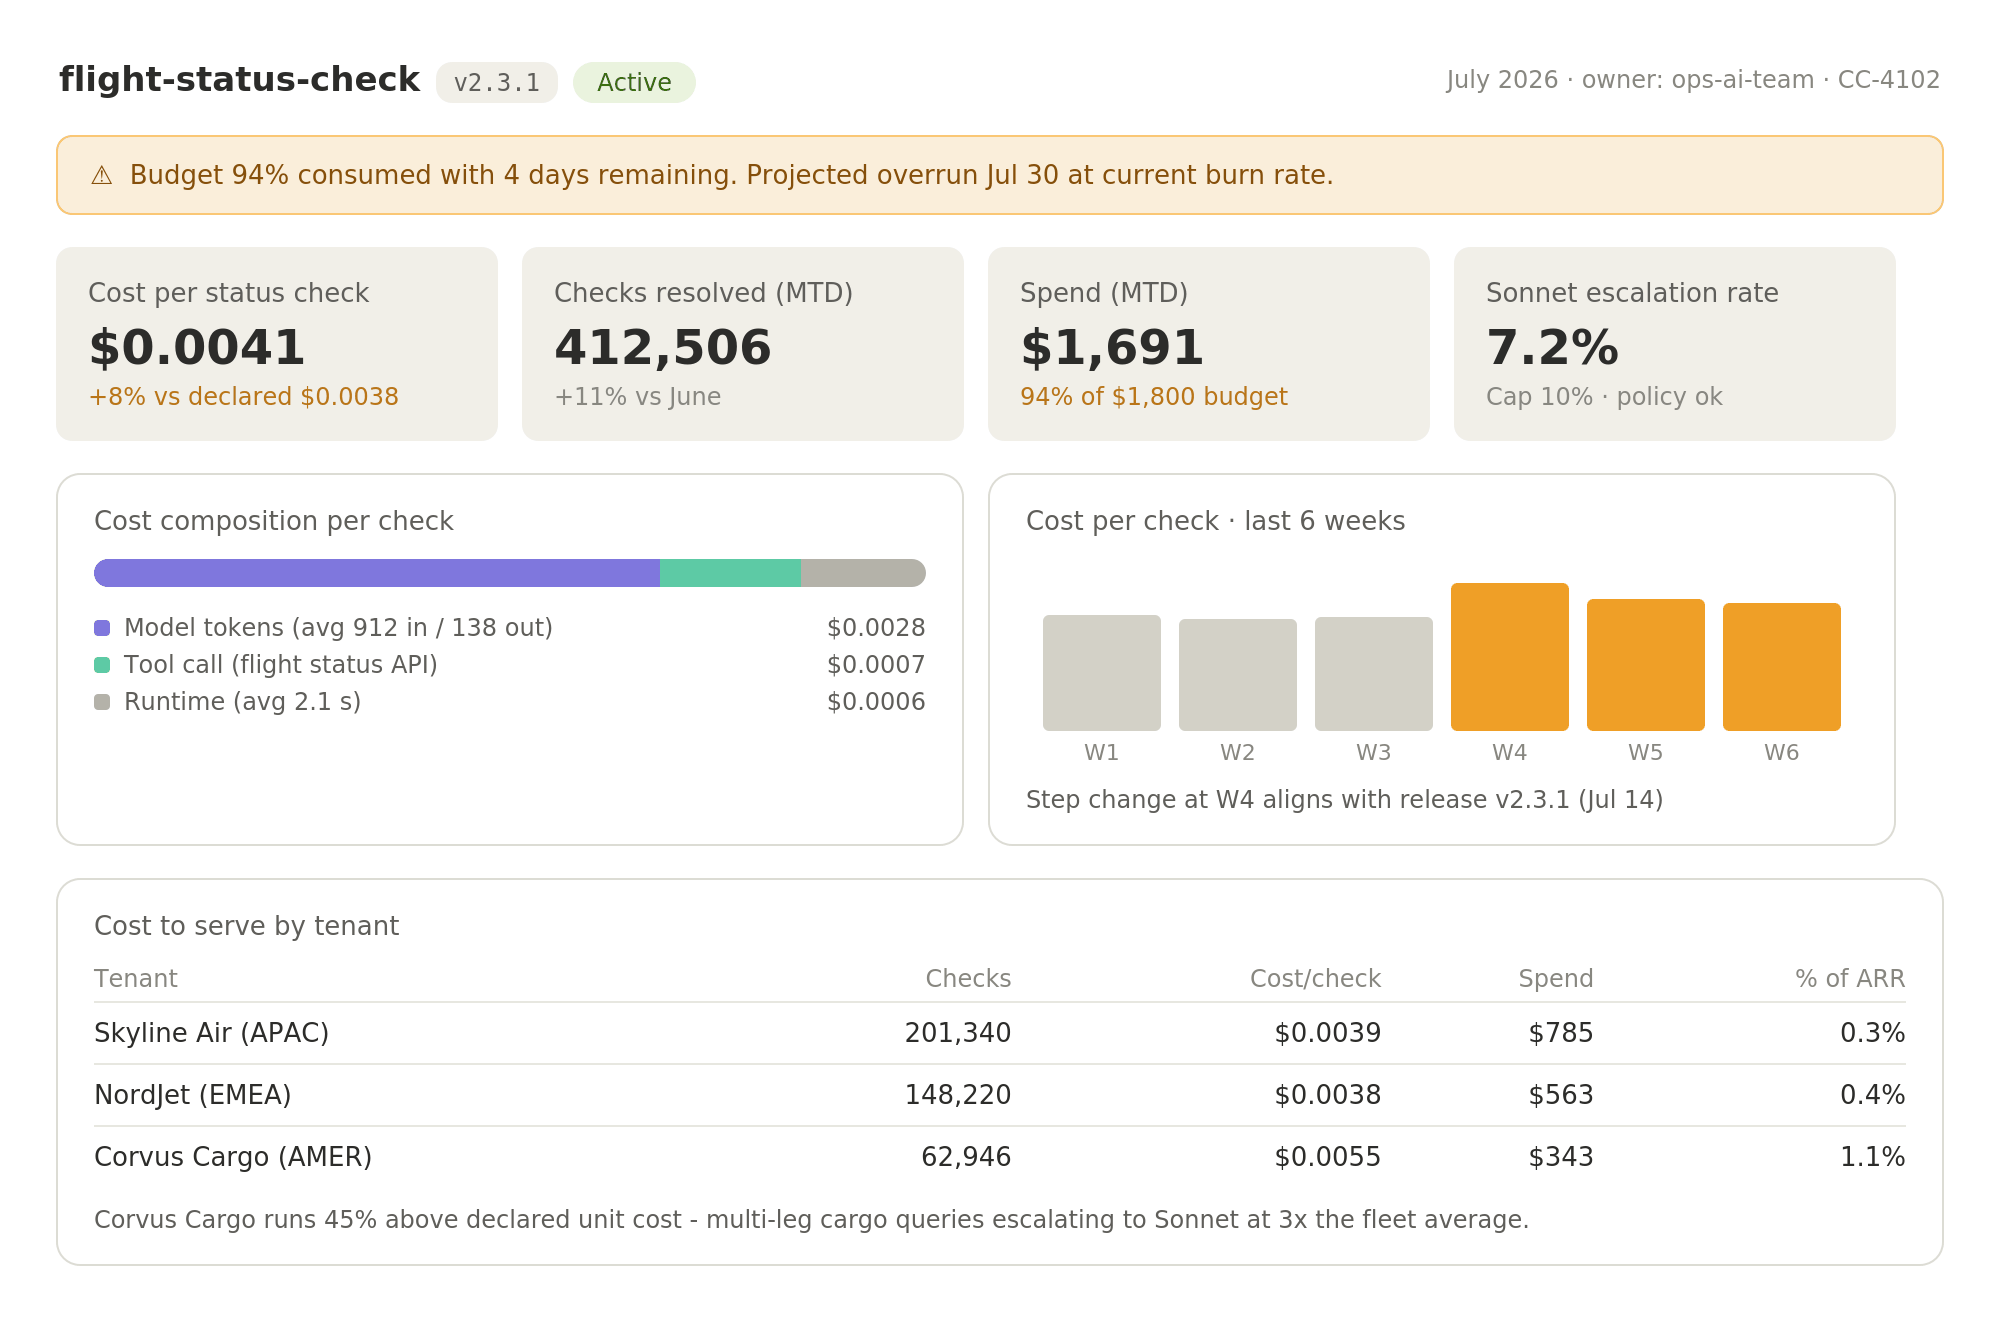Click the Active status badge

634,82
